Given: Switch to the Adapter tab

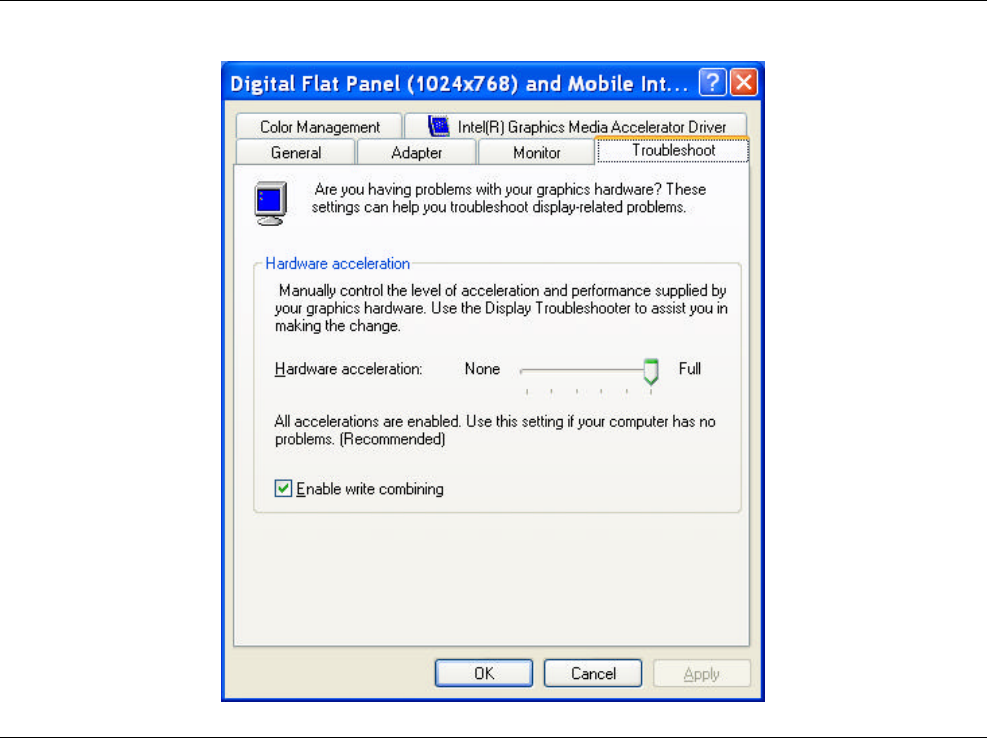Looking at the screenshot, I should (x=416, y=152).
